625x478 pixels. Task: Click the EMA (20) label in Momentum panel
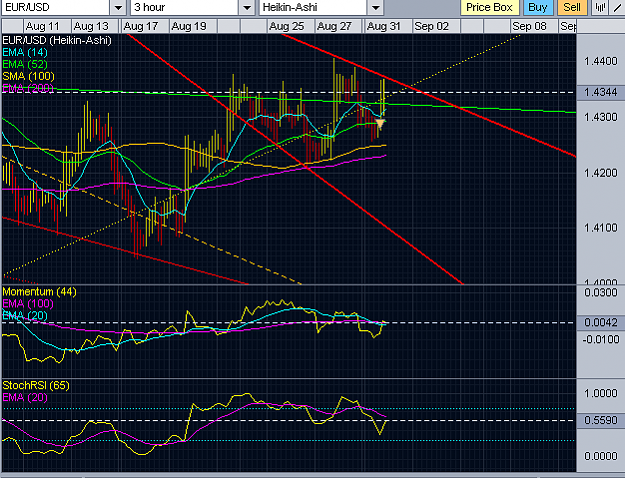point(25,316)
